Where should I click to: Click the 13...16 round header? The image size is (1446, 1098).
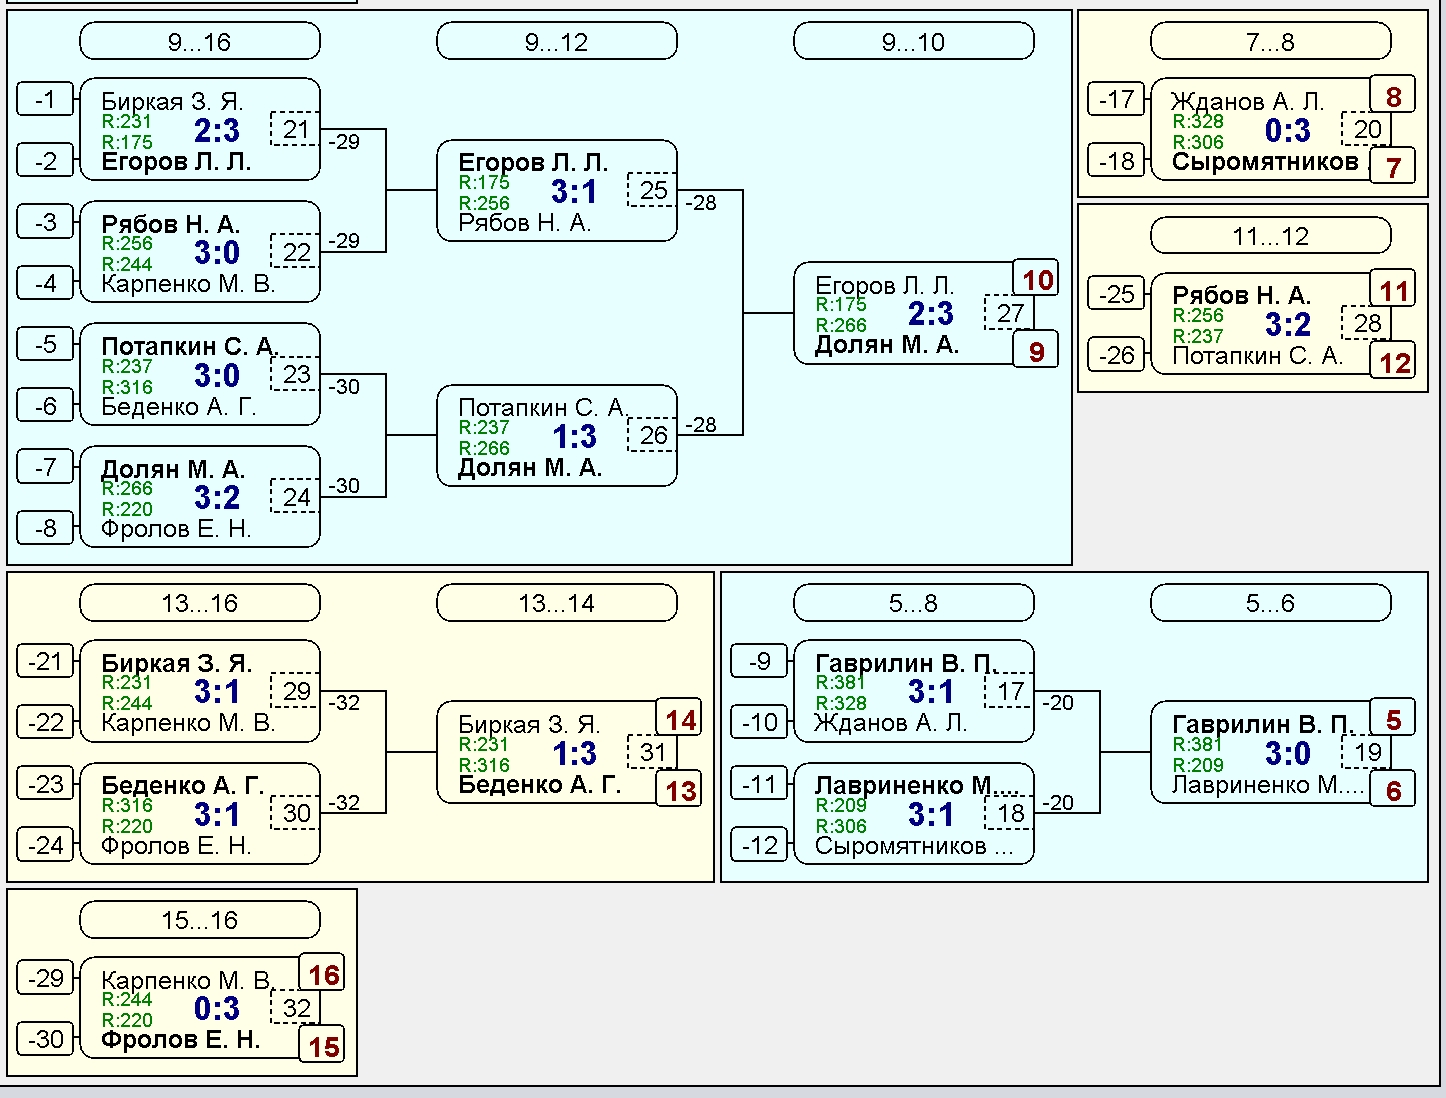pos(200,603)
